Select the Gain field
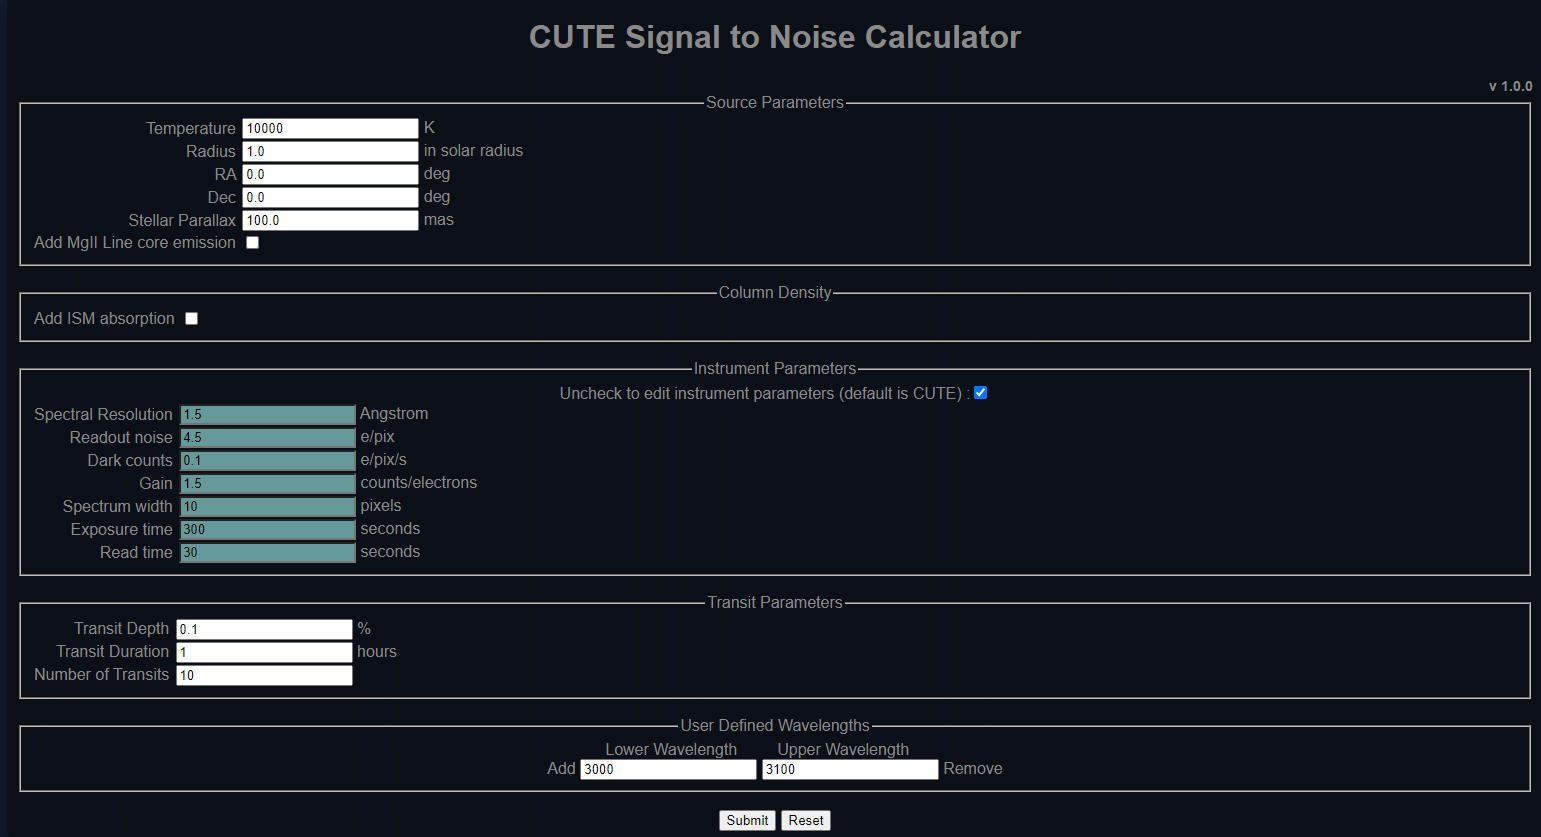 coord(268,483)
